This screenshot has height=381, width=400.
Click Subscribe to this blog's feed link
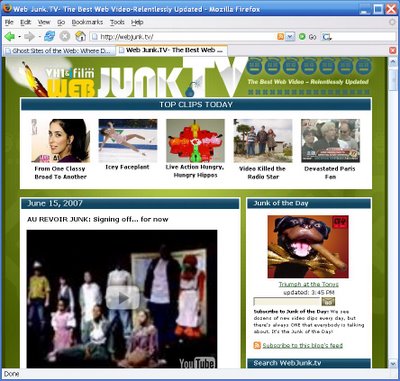302,345
